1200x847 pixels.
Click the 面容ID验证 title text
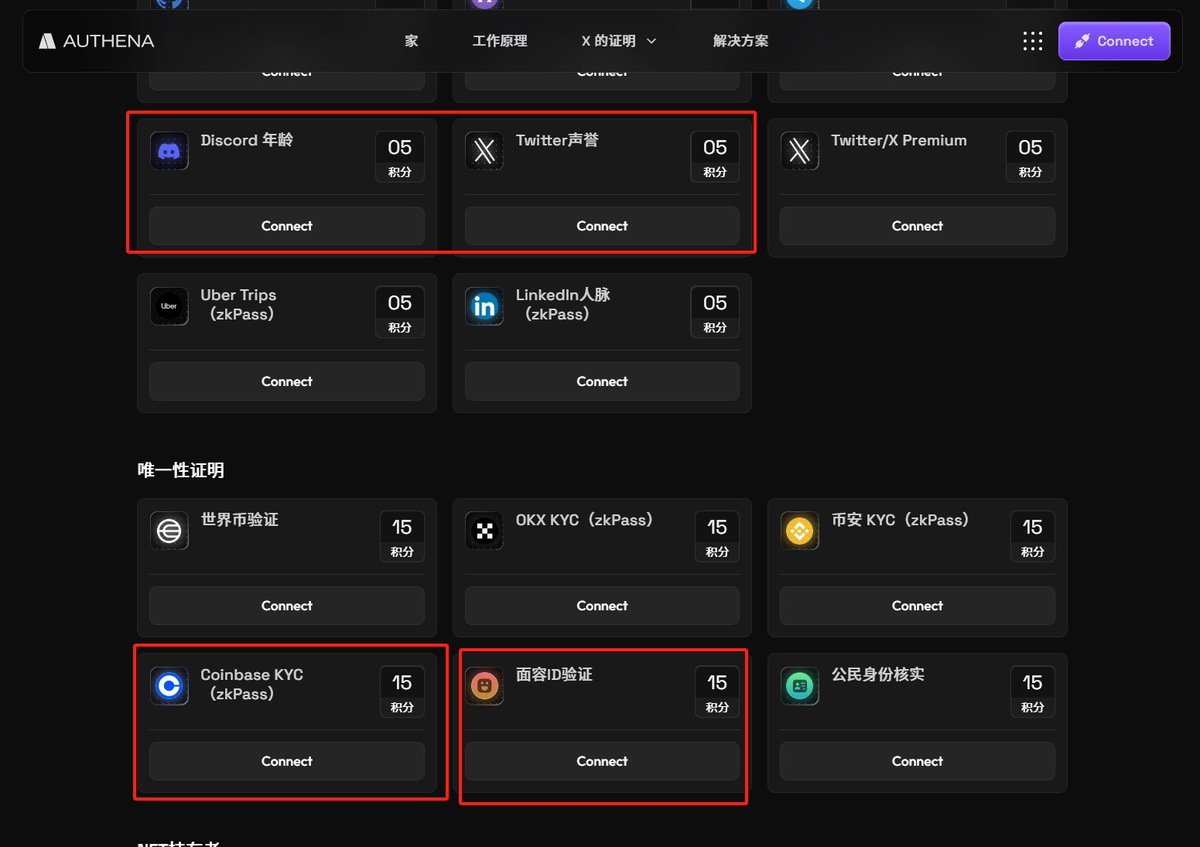click(x=554, y=675)
